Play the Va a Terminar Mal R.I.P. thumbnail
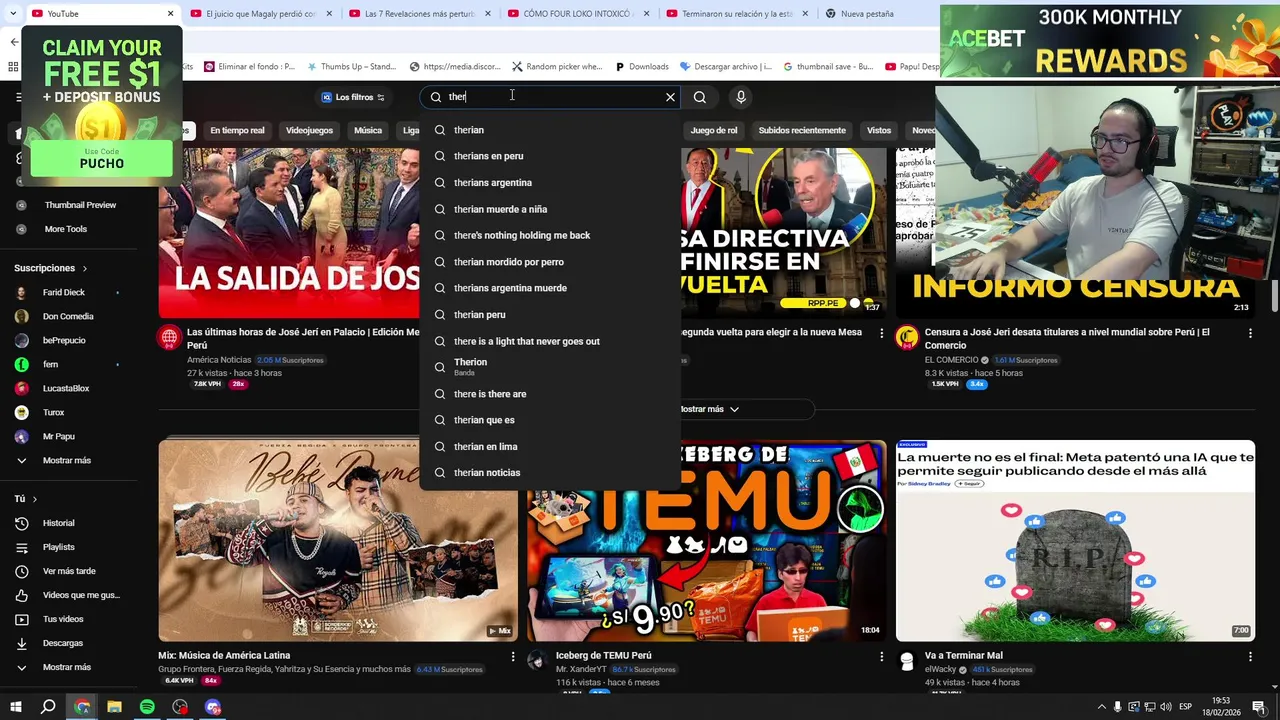 pos(1075,540)
